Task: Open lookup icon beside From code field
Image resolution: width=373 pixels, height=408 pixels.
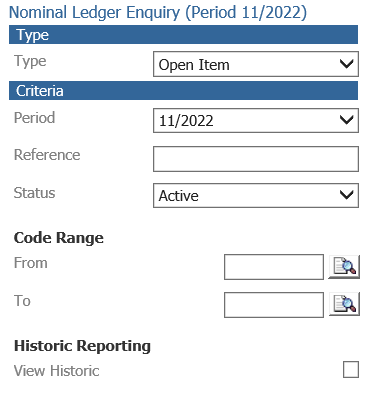Action: 344,267
